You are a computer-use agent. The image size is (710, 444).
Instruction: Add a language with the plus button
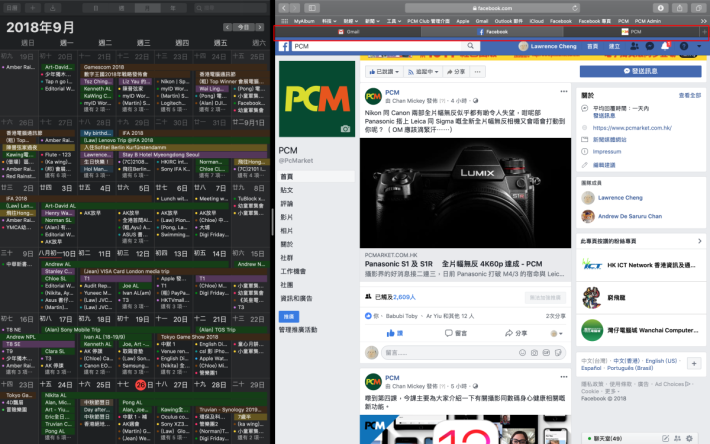[x=694, y=363]
